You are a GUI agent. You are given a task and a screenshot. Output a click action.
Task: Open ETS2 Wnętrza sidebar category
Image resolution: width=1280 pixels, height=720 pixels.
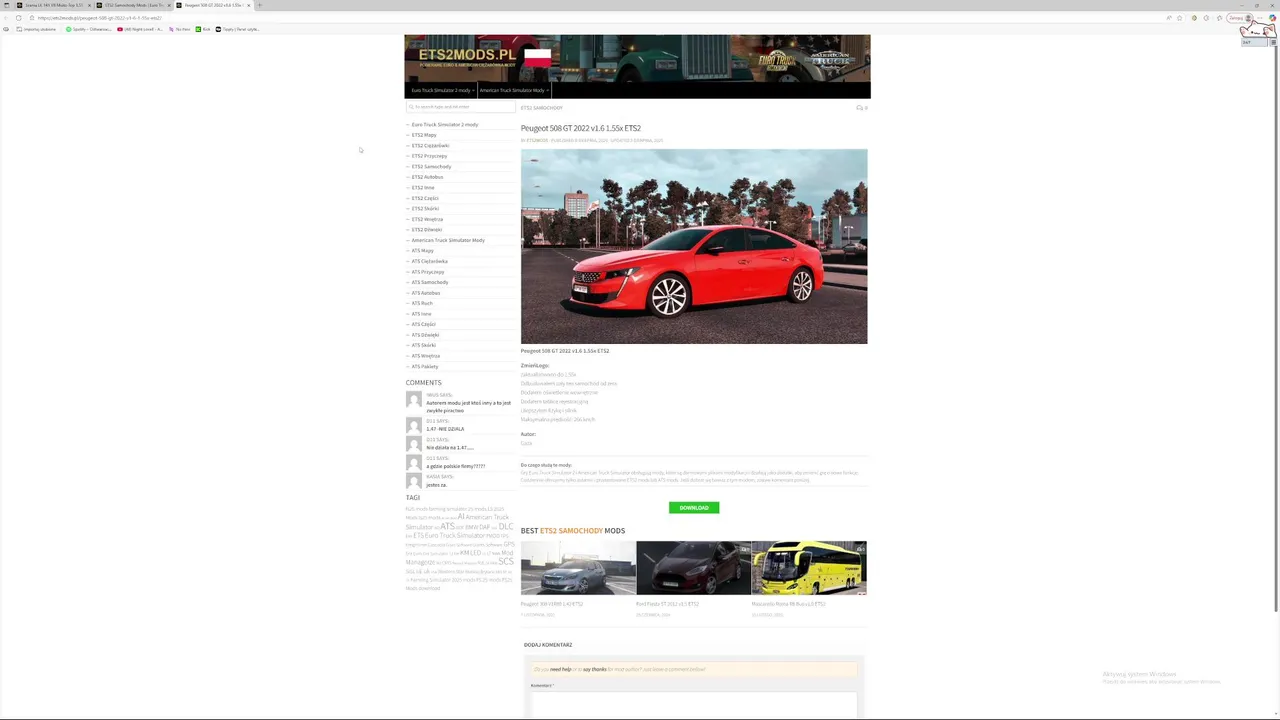tap(427, 219)
